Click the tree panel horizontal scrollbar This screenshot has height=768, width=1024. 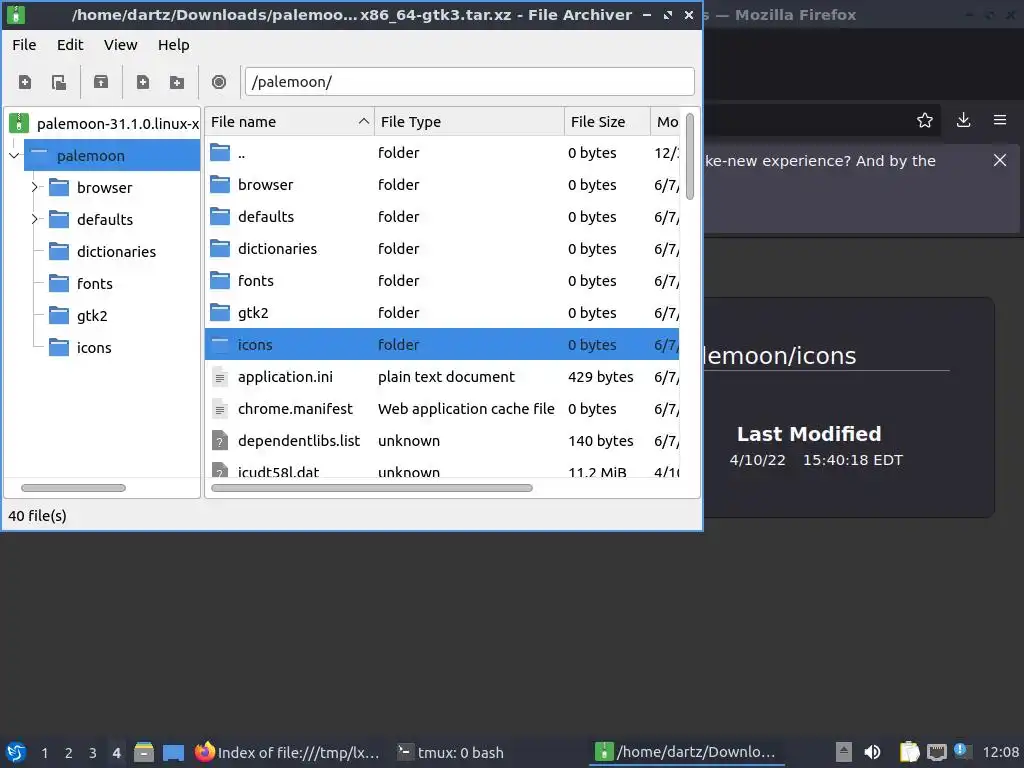pyautogui.click(x=73, y=488)
